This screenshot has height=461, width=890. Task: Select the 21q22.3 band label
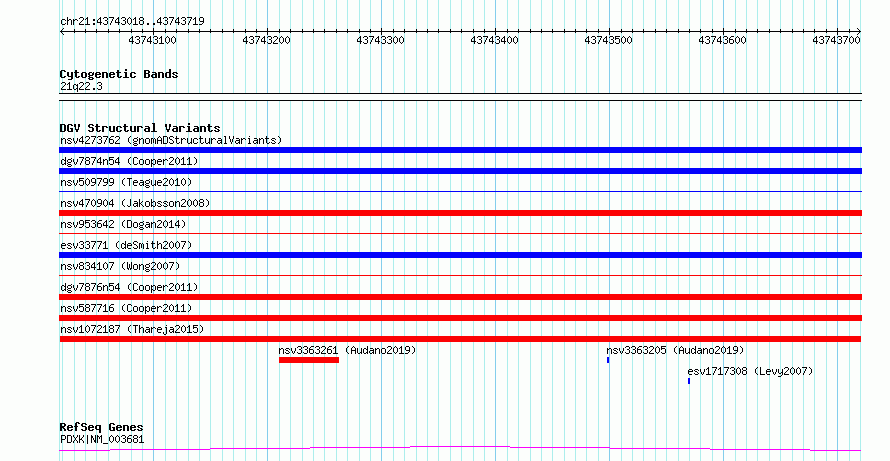(81, 87)
